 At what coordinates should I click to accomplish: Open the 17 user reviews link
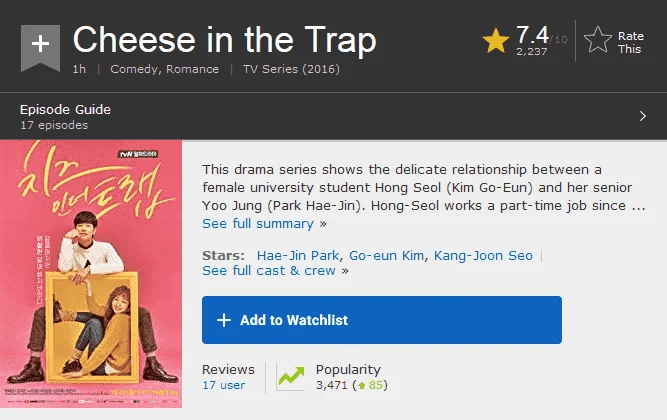pyautogui.click(x=223, y=385)
